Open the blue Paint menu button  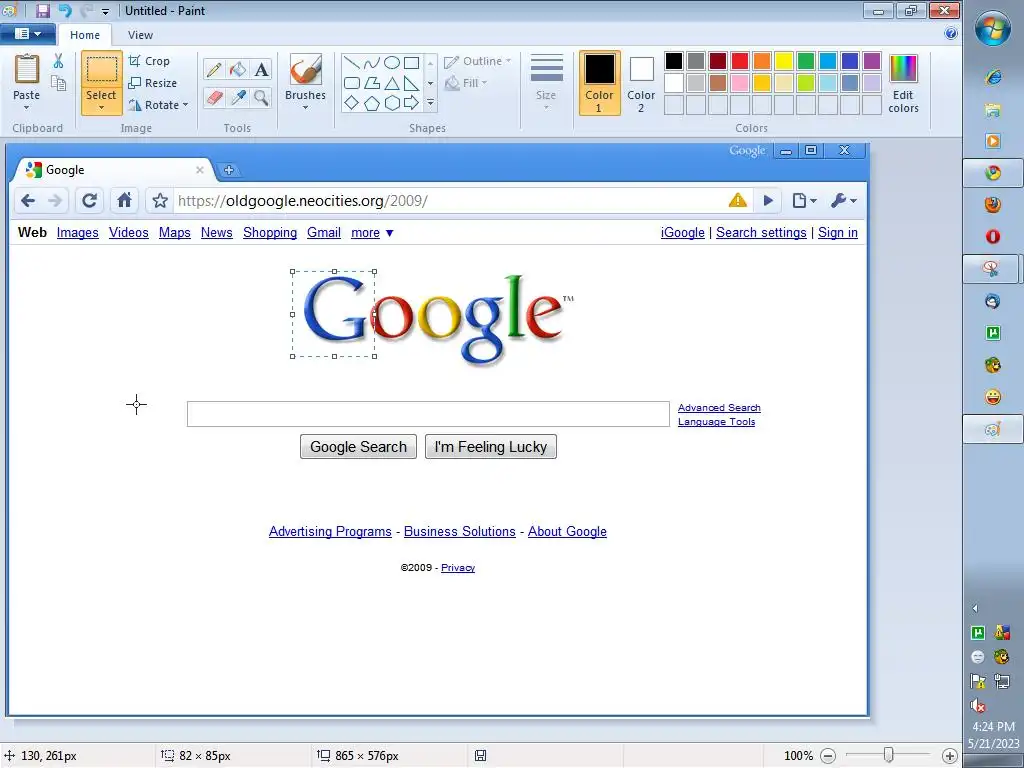point(27,33)
